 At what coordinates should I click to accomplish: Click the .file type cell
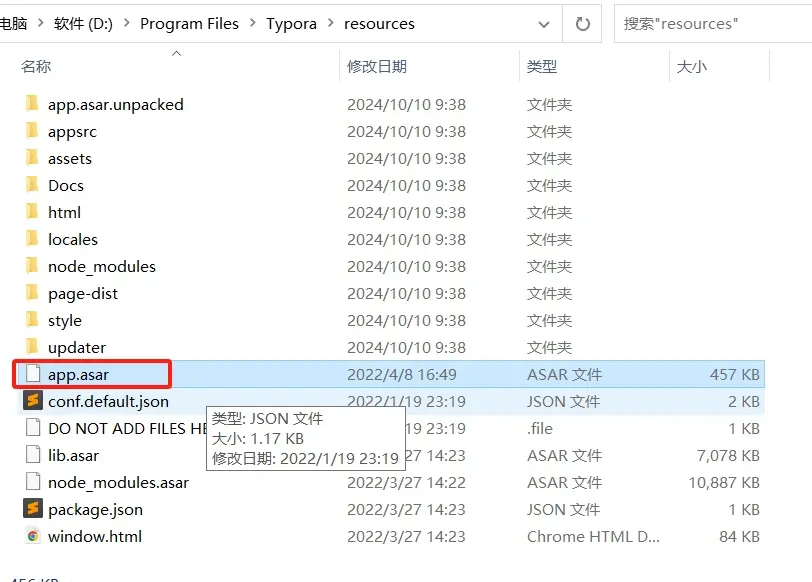click(540, 428)
